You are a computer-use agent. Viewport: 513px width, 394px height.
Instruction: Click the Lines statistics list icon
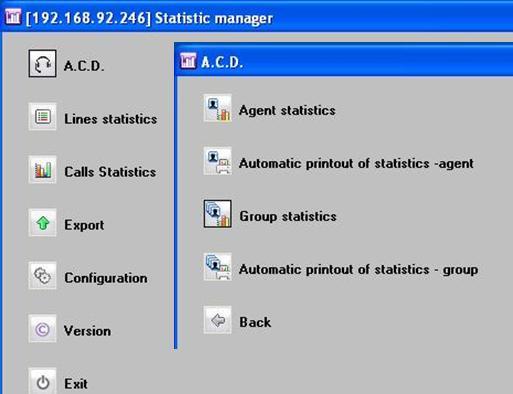tap(42, 117)
